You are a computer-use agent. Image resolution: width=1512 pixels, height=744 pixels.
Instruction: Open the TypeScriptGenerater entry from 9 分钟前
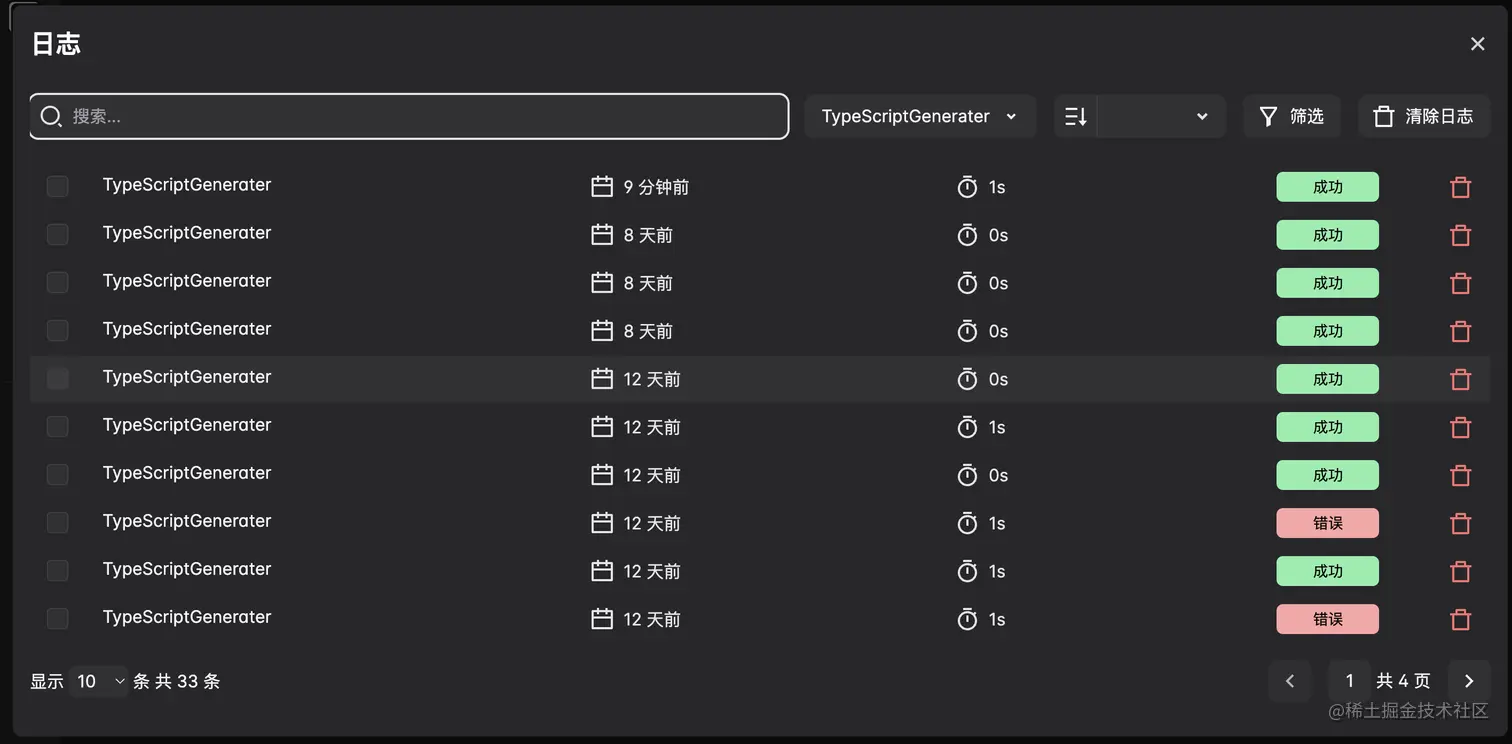[x=187, y=185]
